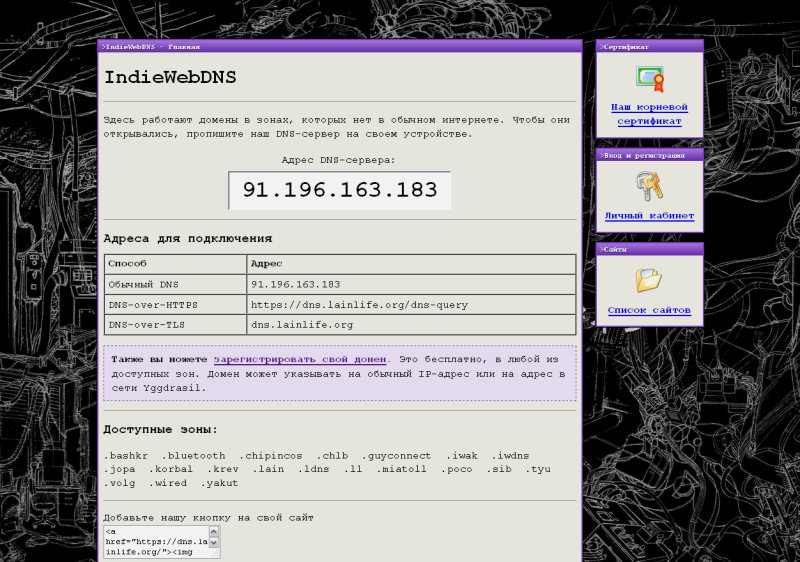This screenshot has width=800, height=562.
Task: Click the .volg zone
Action: 119,483
